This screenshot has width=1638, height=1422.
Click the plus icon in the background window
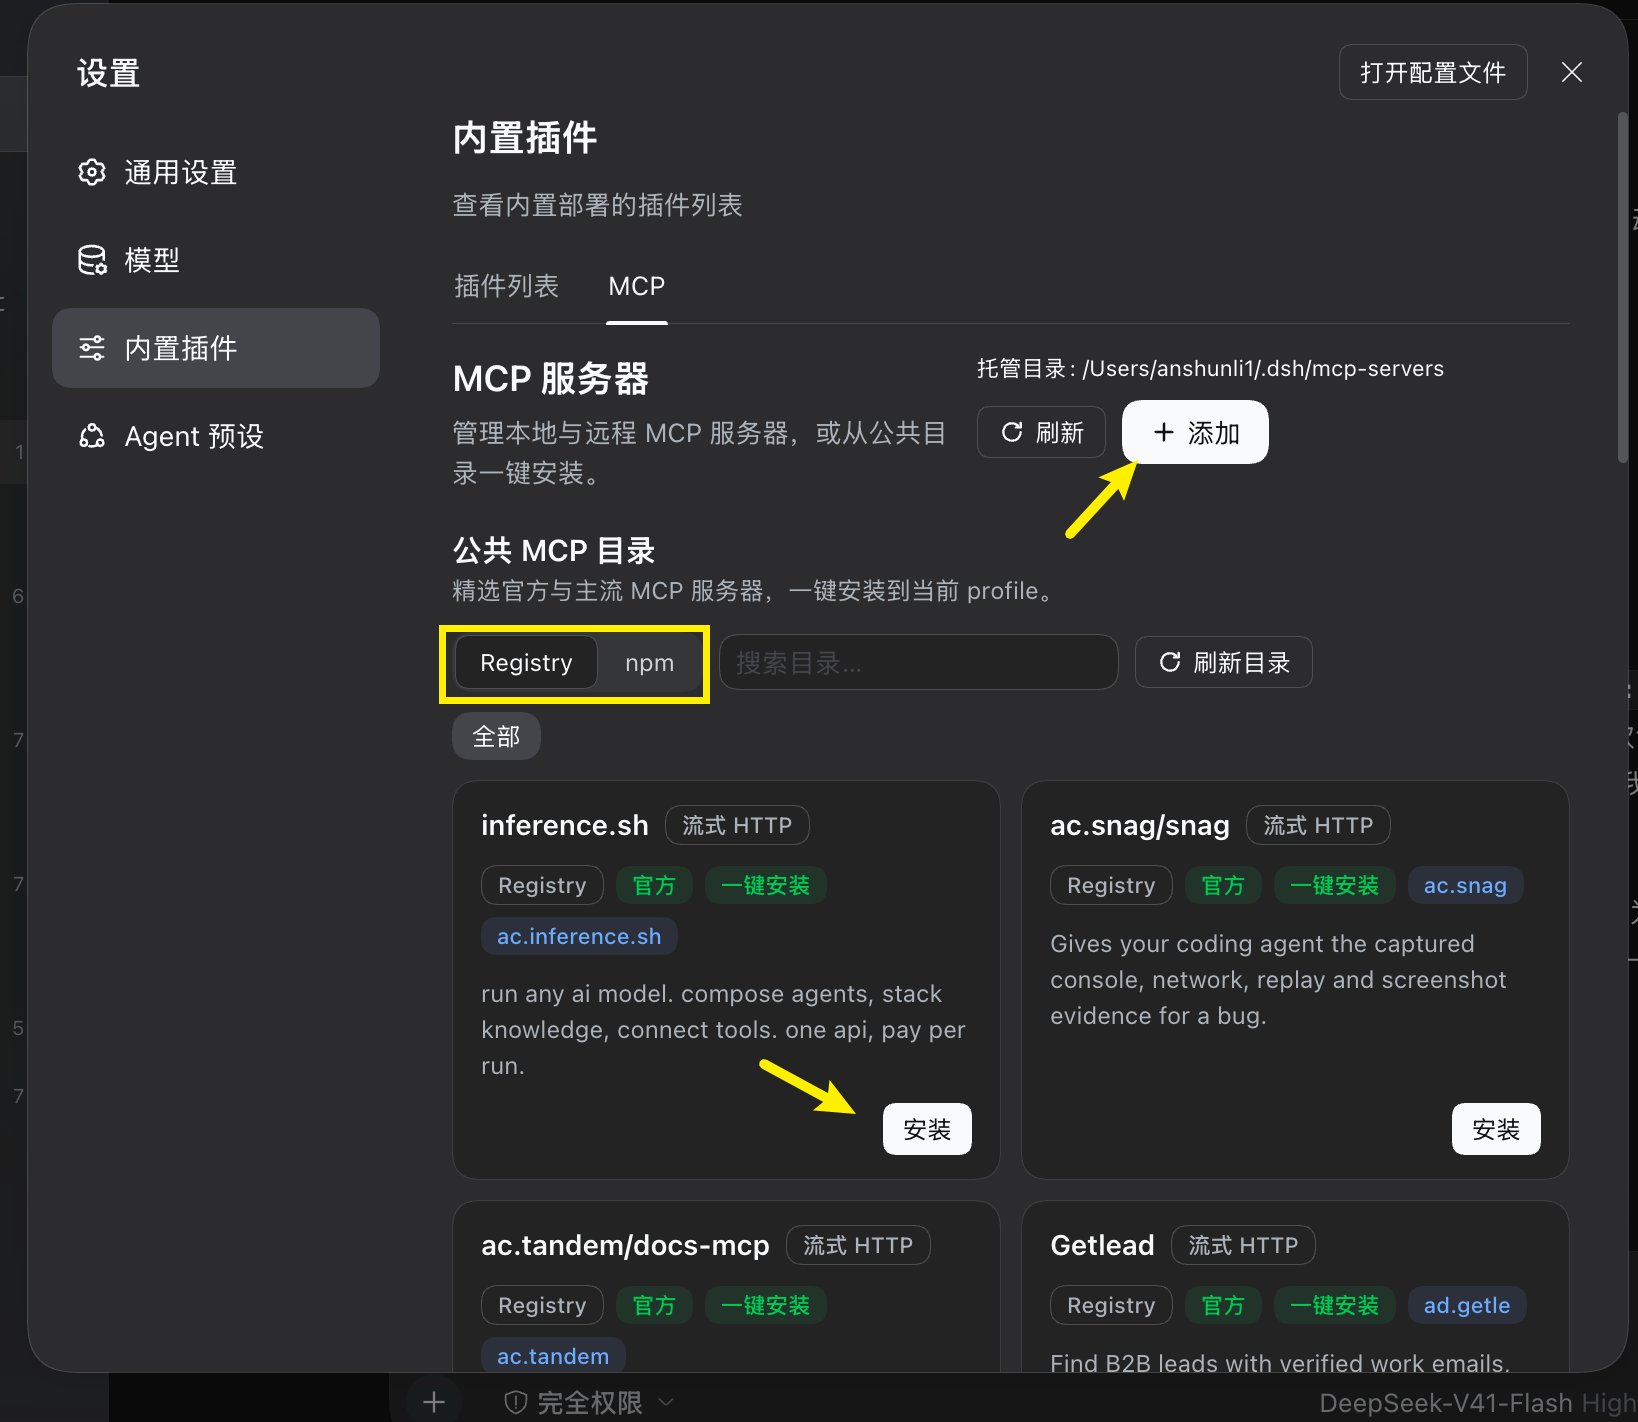(x=433, y=1402)
